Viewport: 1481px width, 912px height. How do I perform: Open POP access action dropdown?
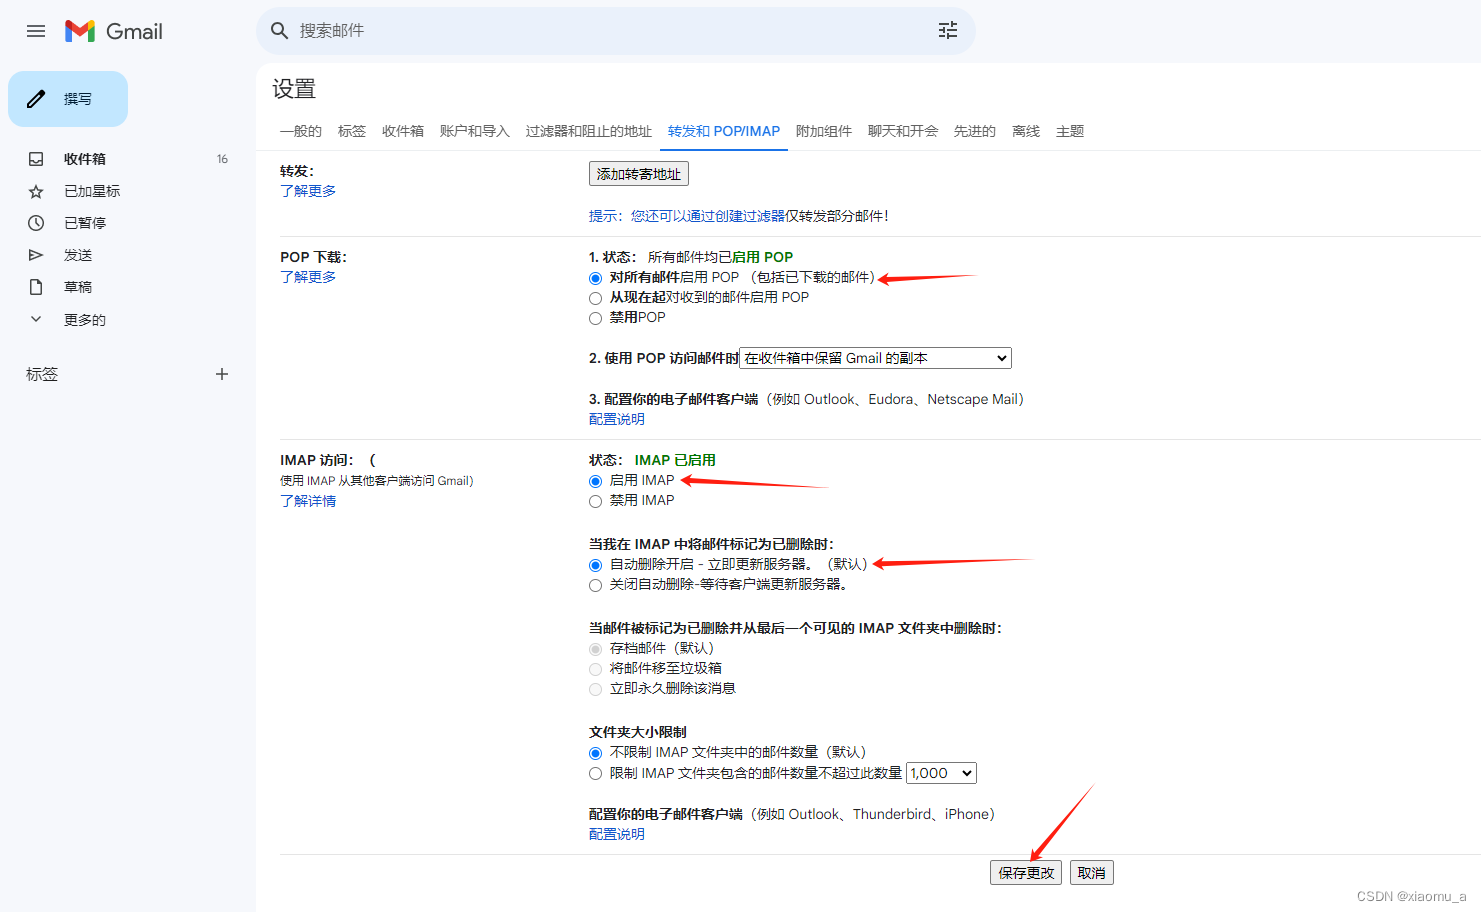pyautogui.click(x=875, y=358)
